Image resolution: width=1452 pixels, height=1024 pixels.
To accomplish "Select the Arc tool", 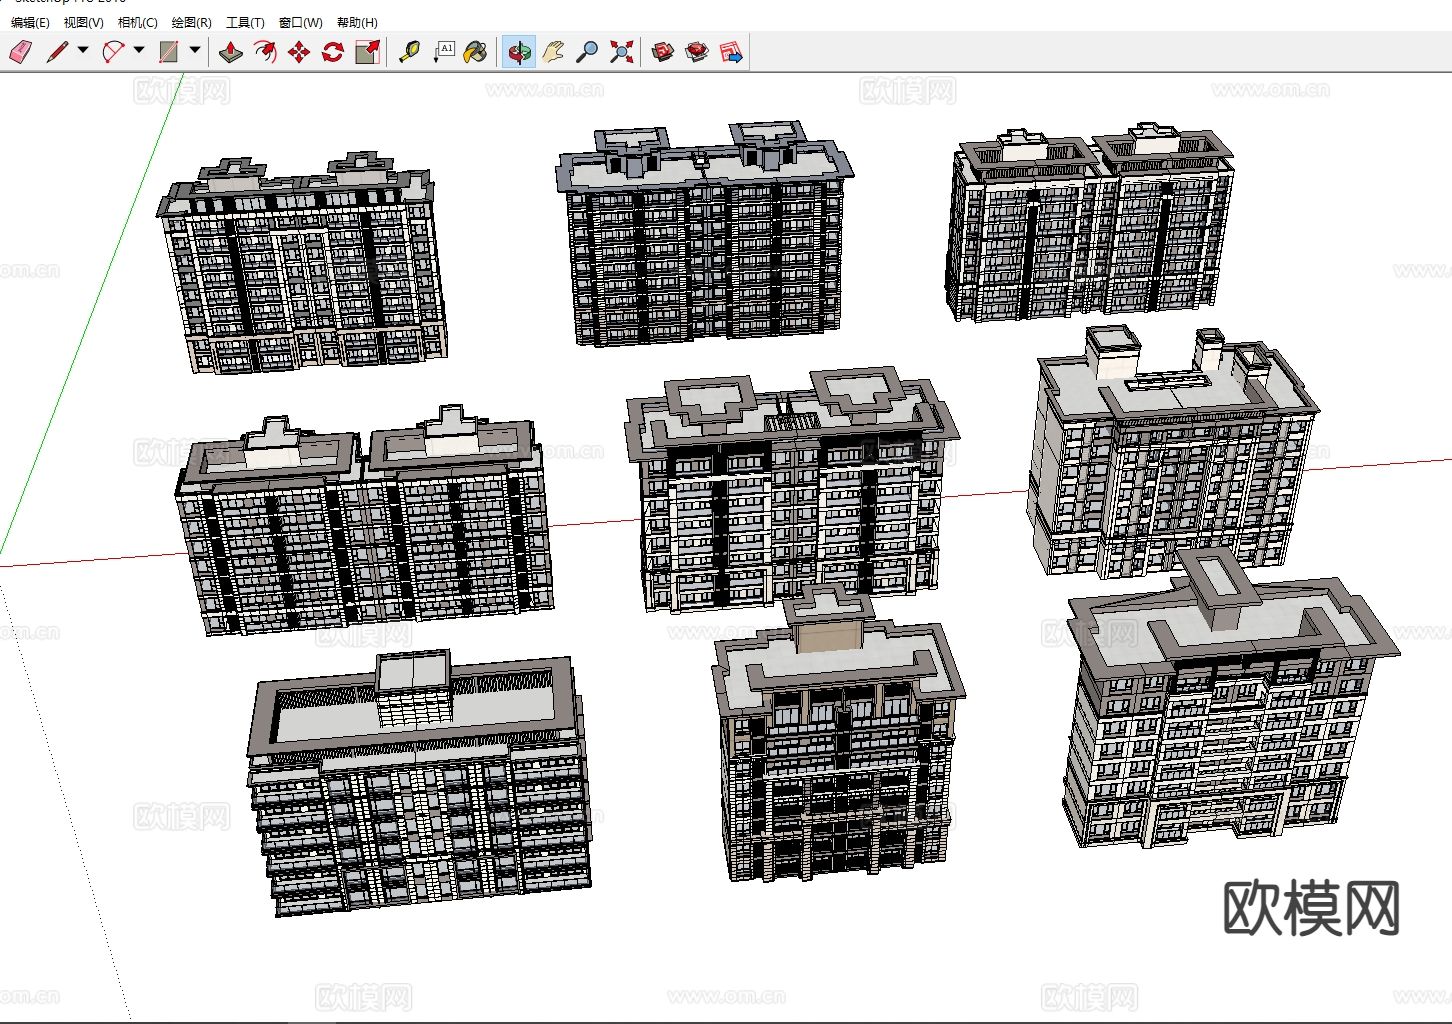I will 113,52.
